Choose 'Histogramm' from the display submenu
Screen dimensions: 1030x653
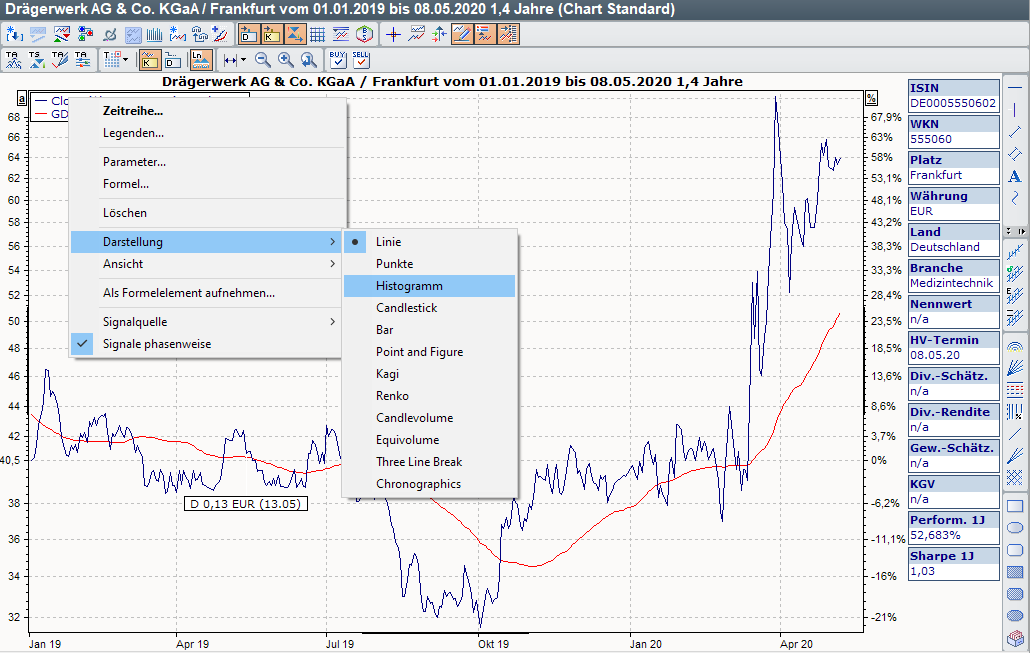point(409,286)
